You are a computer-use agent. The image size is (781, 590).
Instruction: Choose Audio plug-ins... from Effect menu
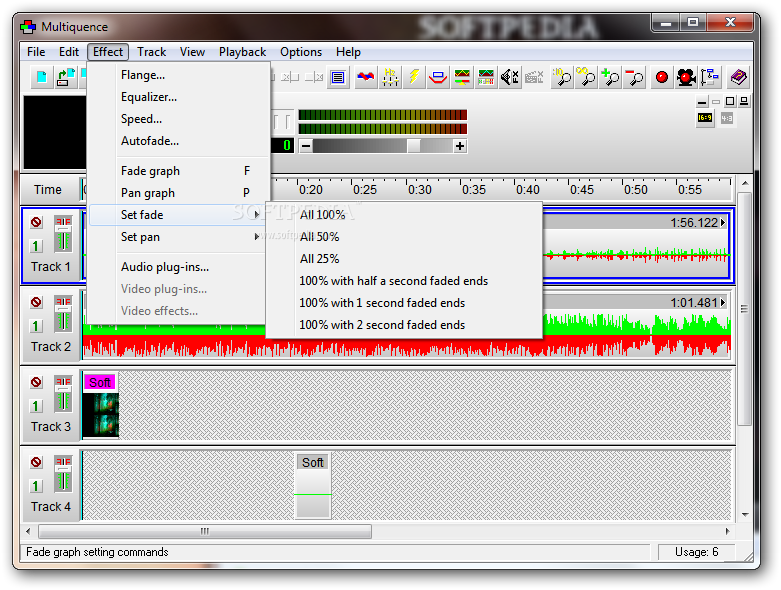tap(178, 267)
